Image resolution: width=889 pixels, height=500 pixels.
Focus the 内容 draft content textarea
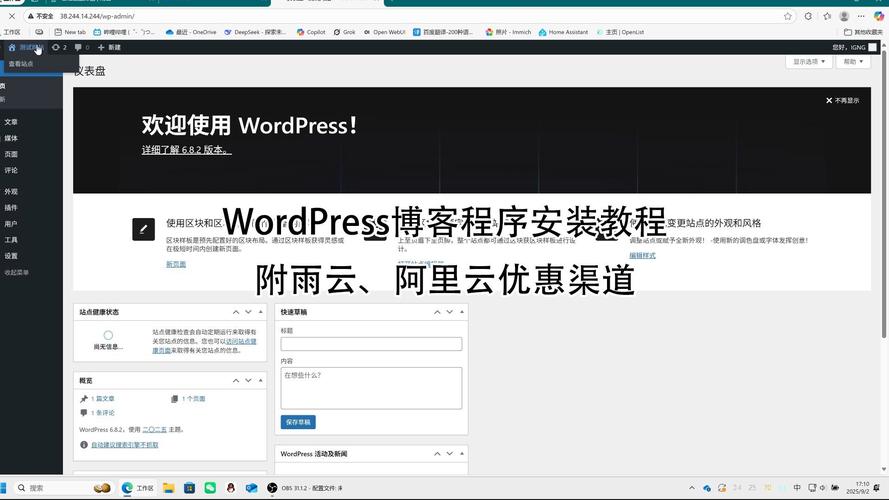(371, 388)
